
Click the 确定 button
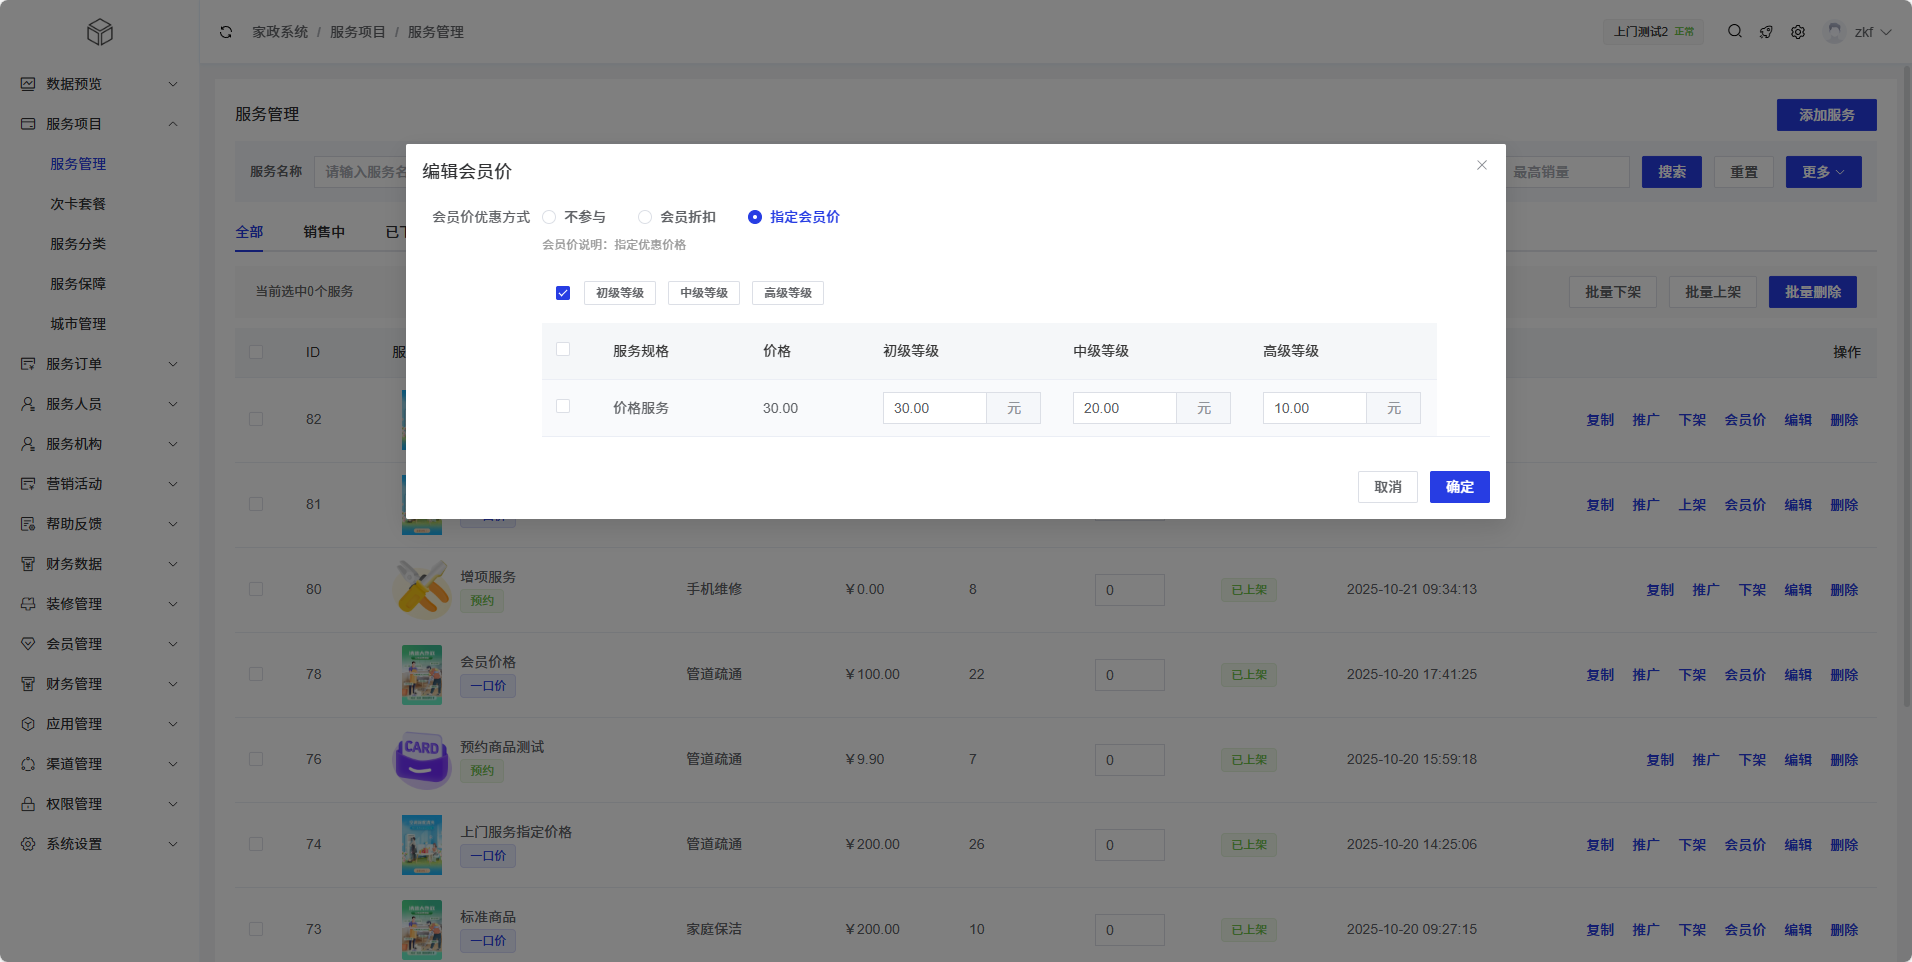tap(1459, 487)
